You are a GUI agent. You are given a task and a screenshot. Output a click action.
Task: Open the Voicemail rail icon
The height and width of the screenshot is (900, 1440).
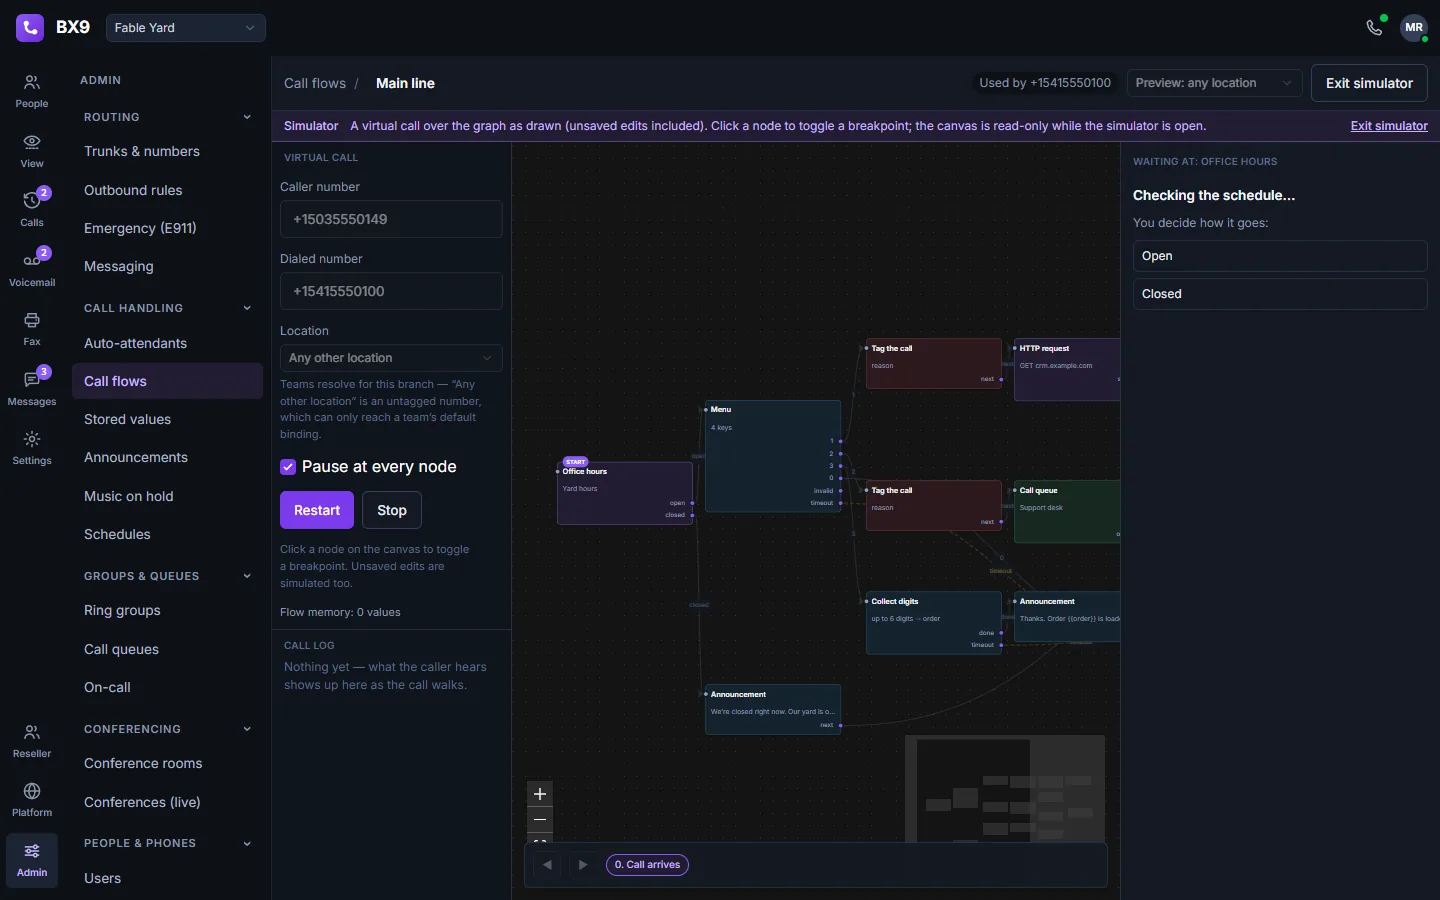pos(32,269)
